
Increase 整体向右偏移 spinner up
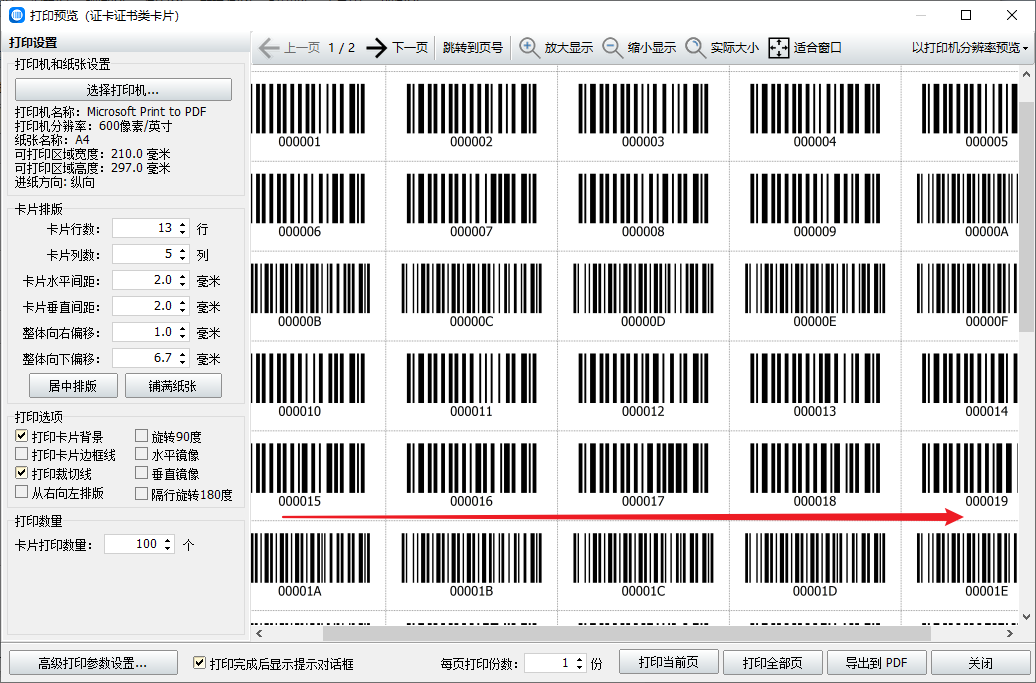click(x=183, y=328)
